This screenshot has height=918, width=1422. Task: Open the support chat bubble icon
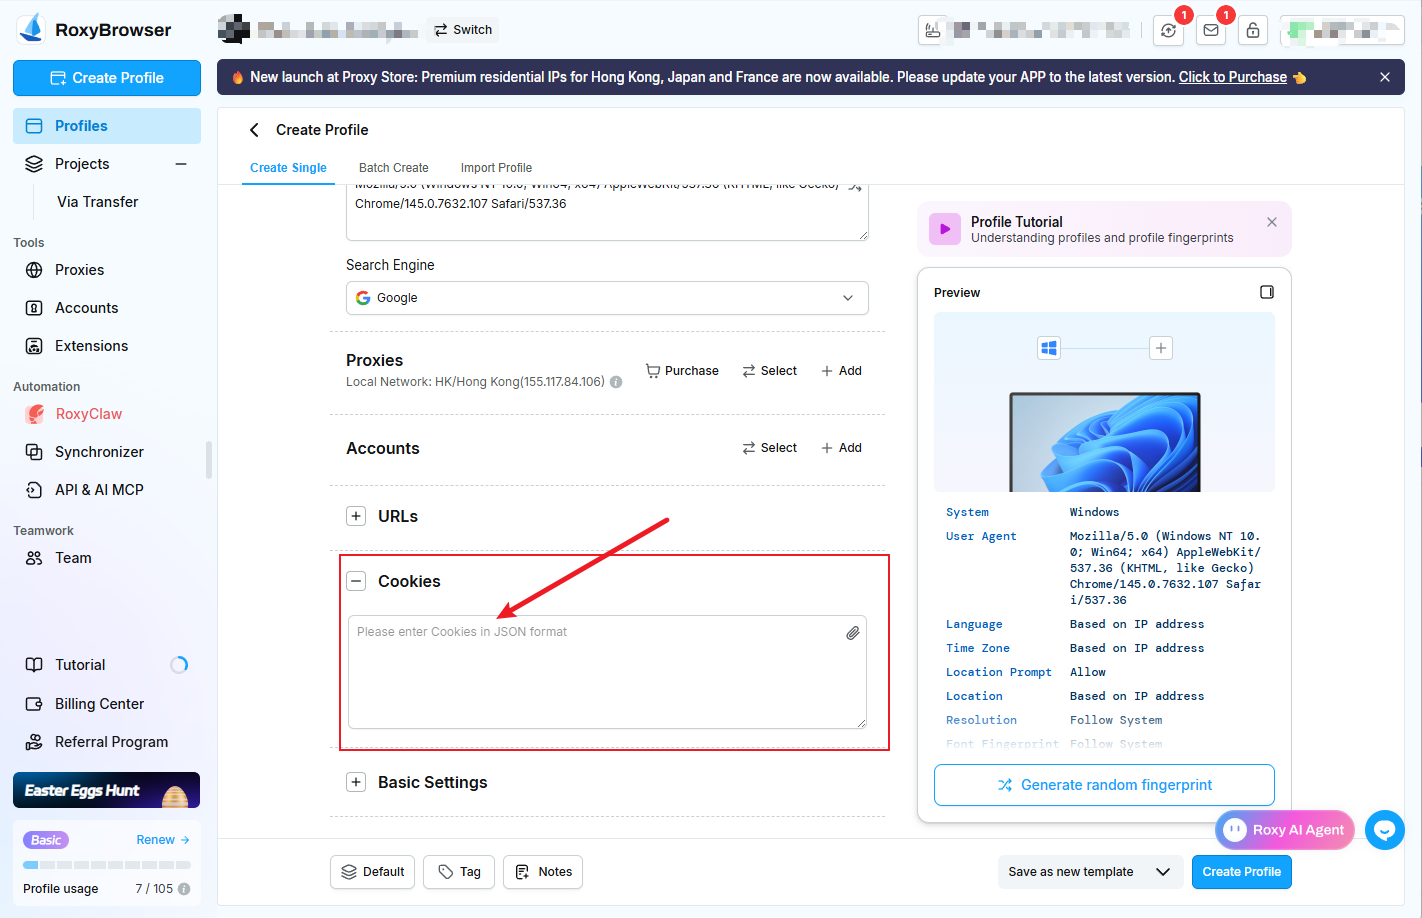[x=1384, y=829]
